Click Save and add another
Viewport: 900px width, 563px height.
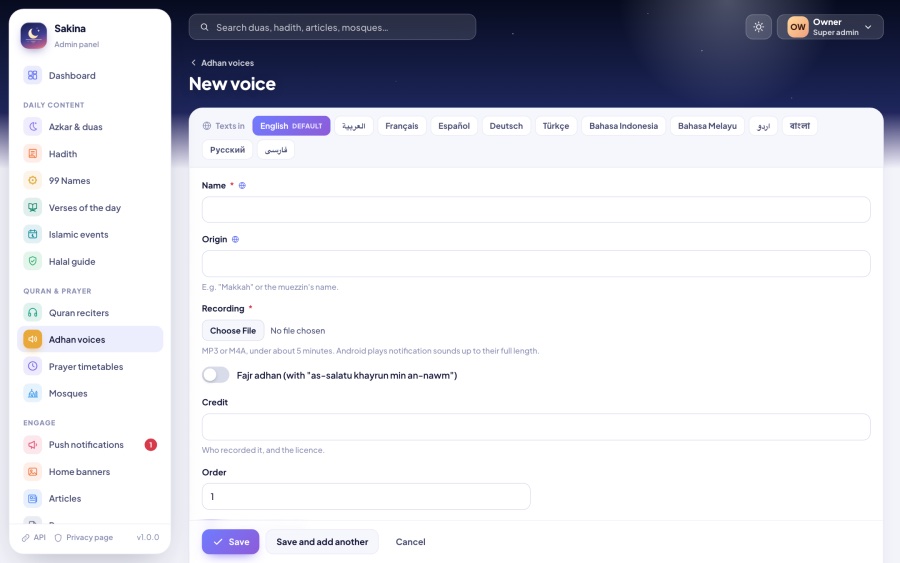click(322, 541)
